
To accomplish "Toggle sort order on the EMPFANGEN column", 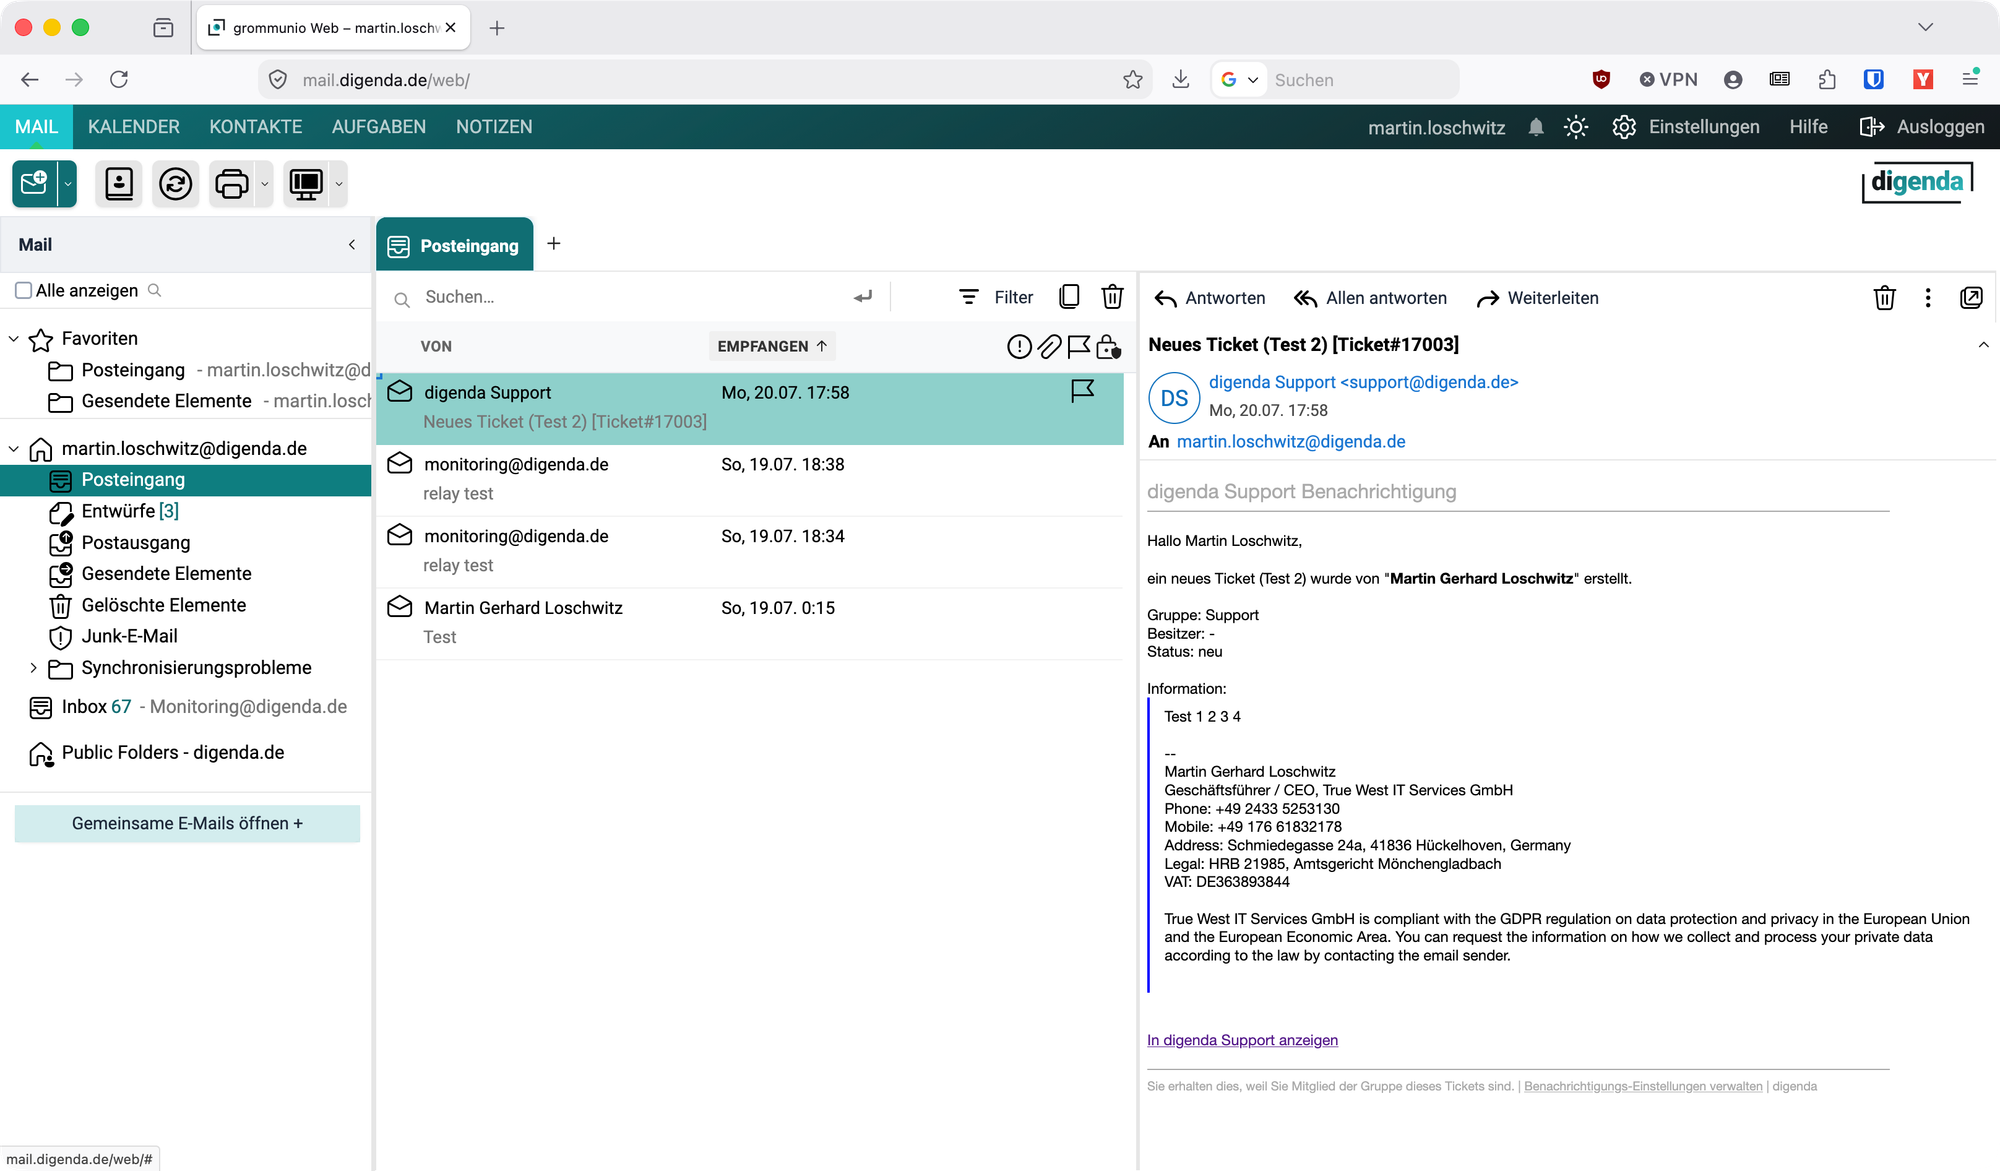I will pyautogui.click(x=772, y=347).
